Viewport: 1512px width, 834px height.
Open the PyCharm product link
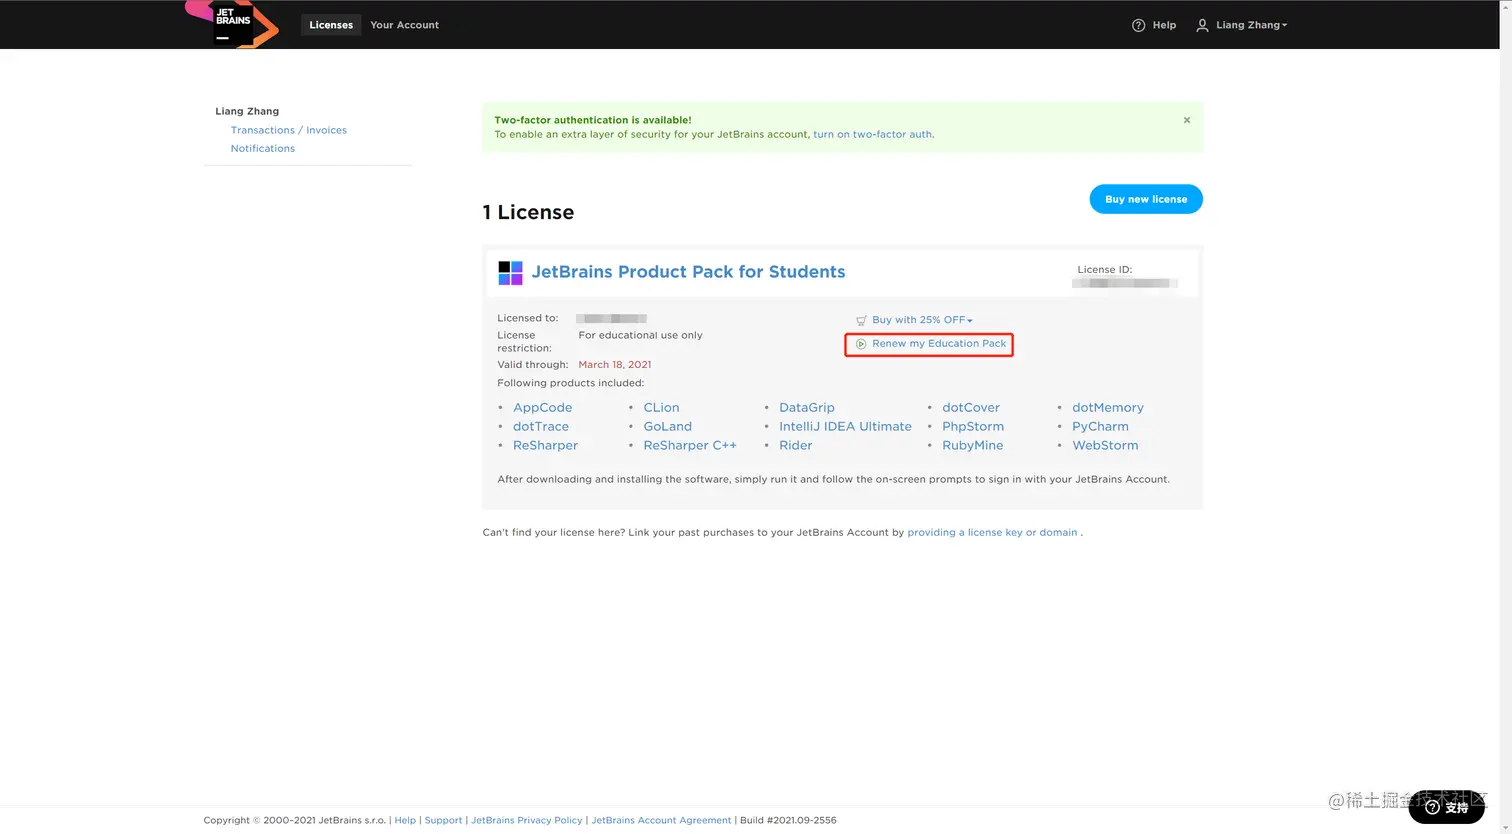(x=1100, y=426)
